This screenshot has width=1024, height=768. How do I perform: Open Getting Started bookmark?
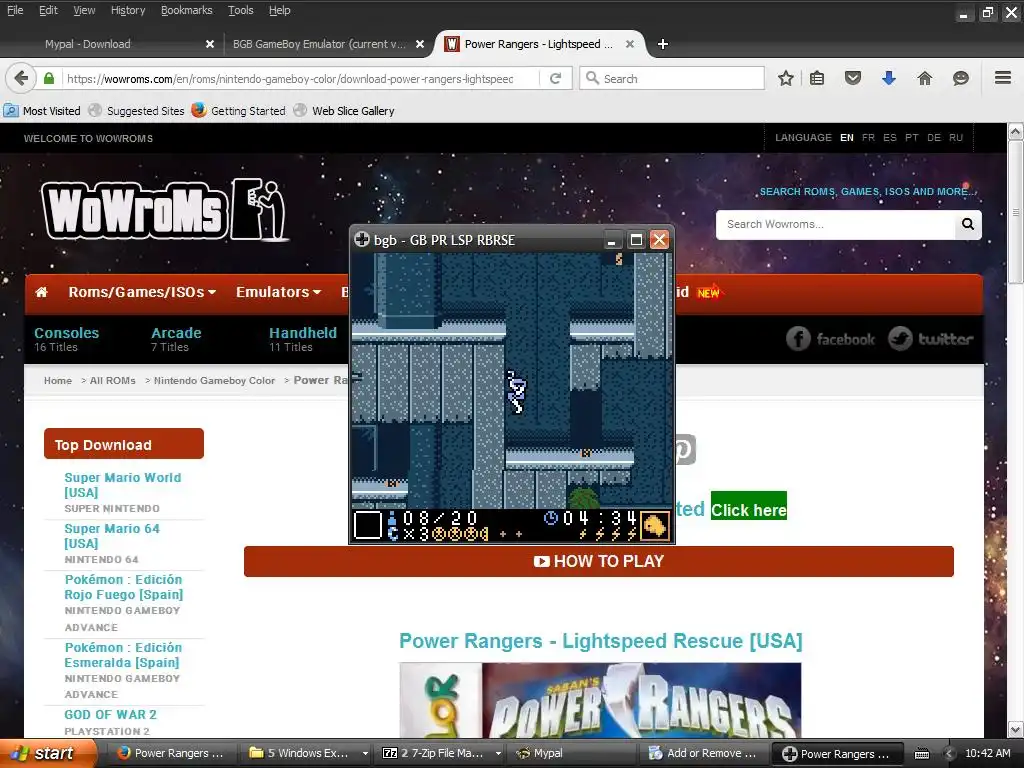click(238, 111)
